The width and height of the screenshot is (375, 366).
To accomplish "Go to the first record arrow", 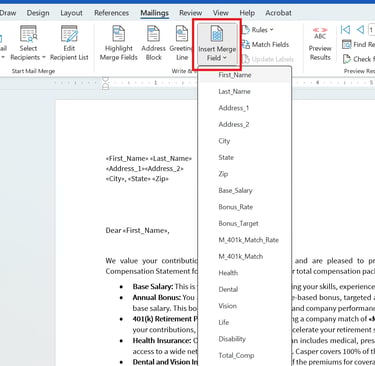I will [x=345, y=30].
